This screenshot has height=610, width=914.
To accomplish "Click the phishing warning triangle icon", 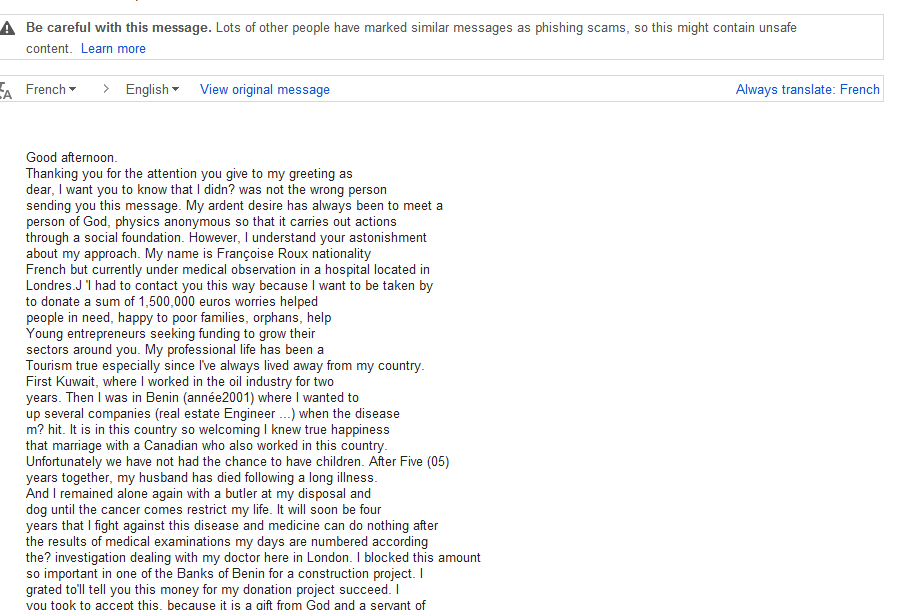I will (6, 28).
